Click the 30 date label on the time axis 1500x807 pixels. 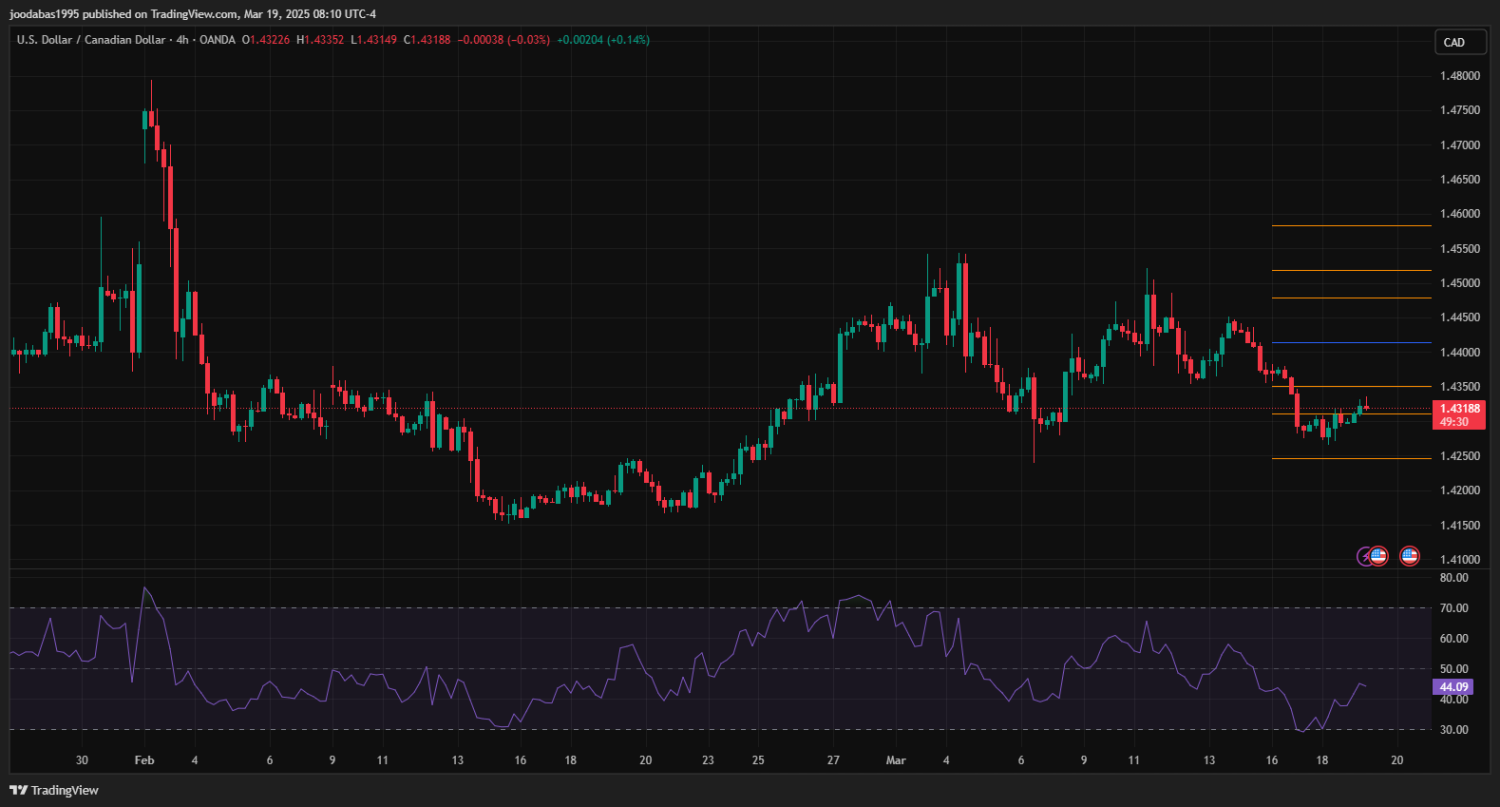click(82, 760)
